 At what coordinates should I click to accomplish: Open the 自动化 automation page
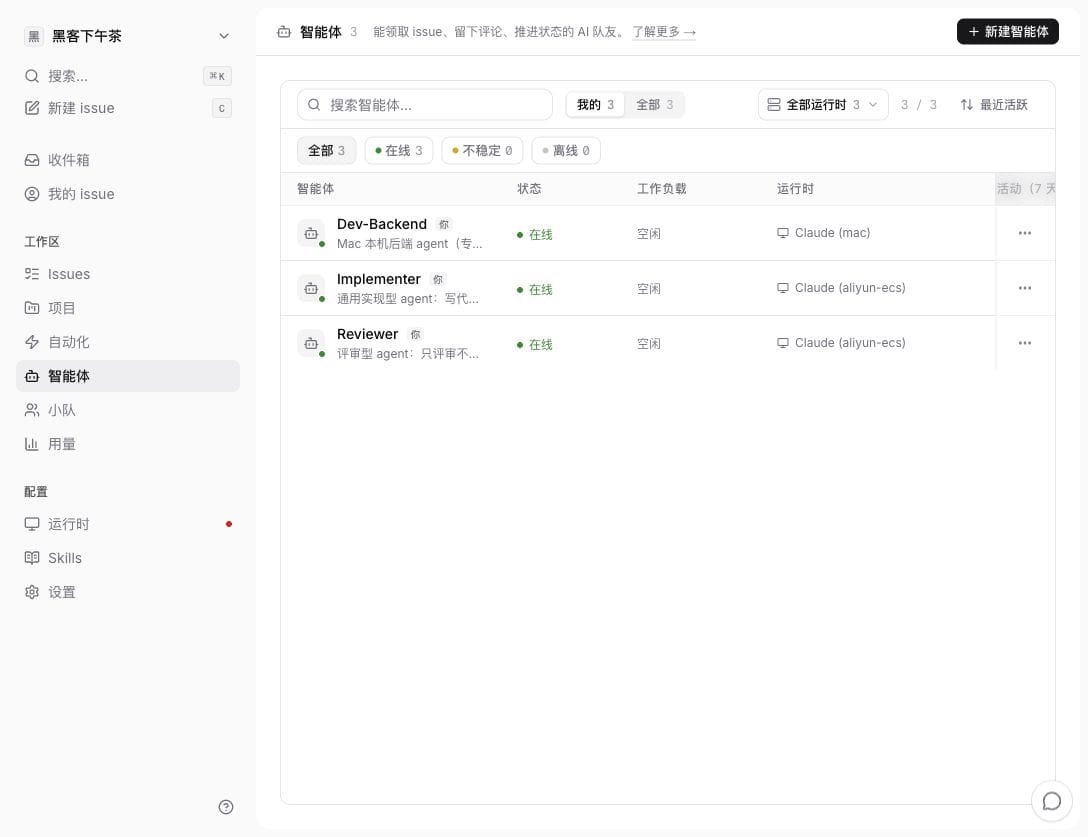128,341
